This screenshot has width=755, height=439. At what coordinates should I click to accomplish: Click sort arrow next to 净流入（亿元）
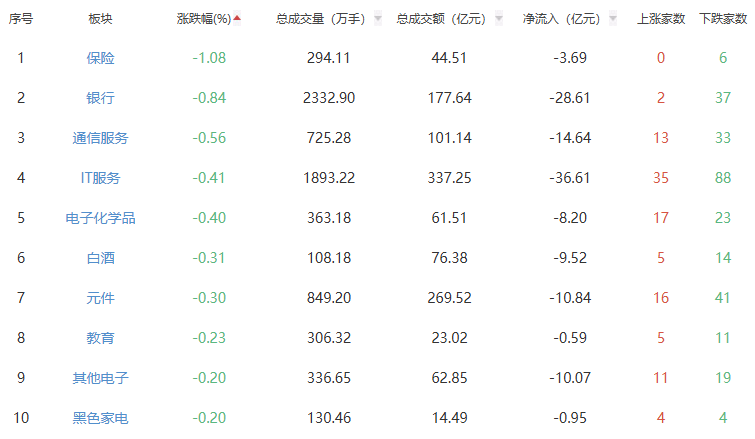pos(616,18)
